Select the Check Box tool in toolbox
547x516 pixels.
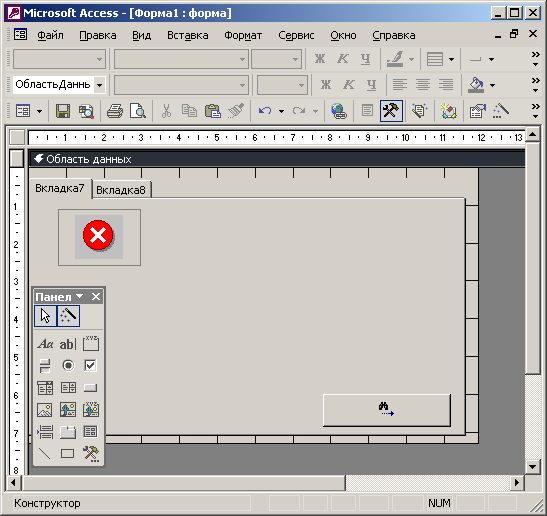[90, 366]
